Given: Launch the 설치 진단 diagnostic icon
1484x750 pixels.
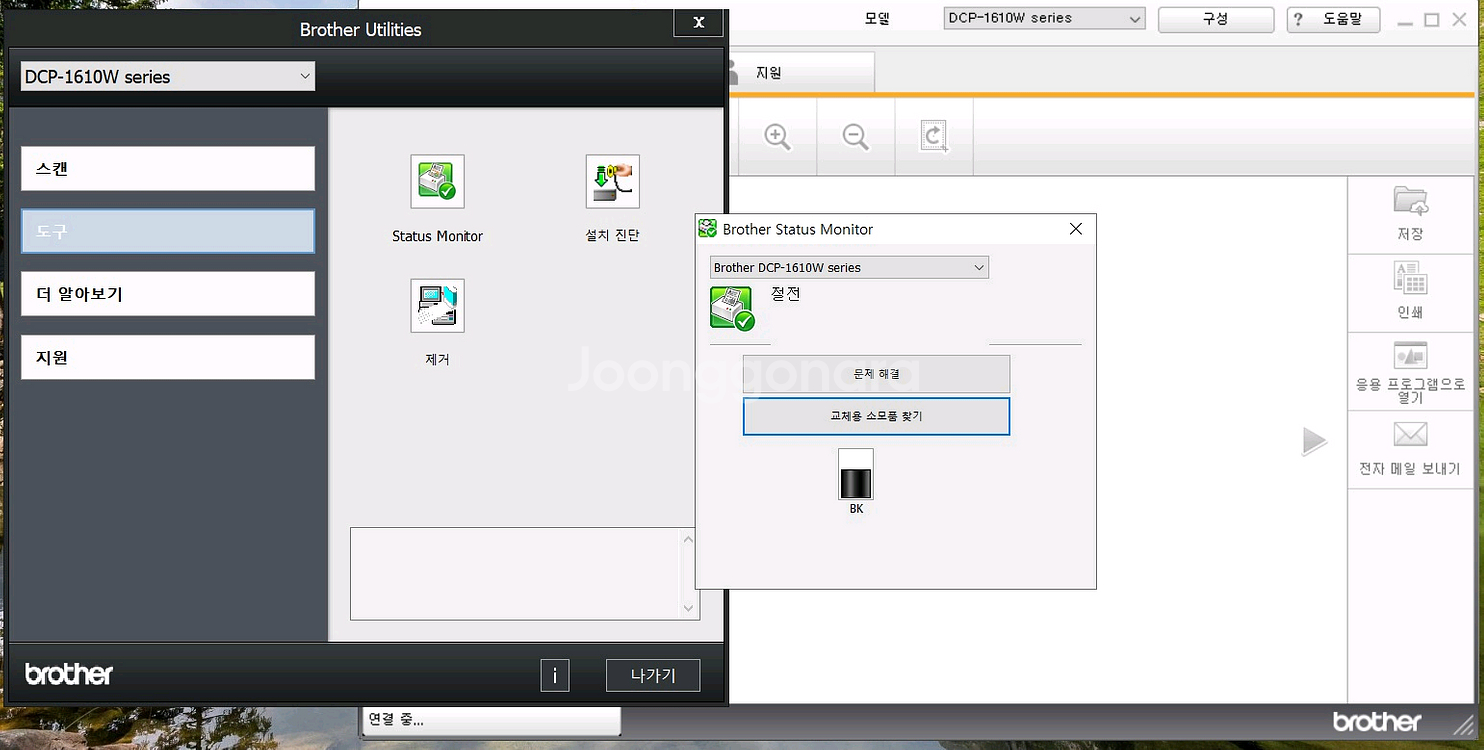Looking at the screenshot, I should (x=612, y=182).
